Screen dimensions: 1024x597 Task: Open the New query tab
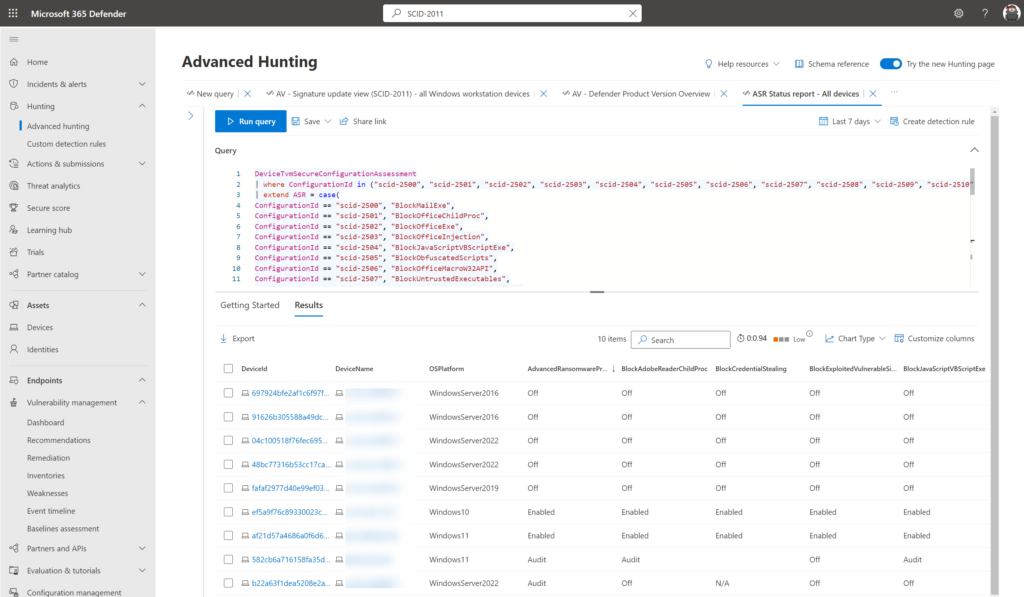[215, 93]
